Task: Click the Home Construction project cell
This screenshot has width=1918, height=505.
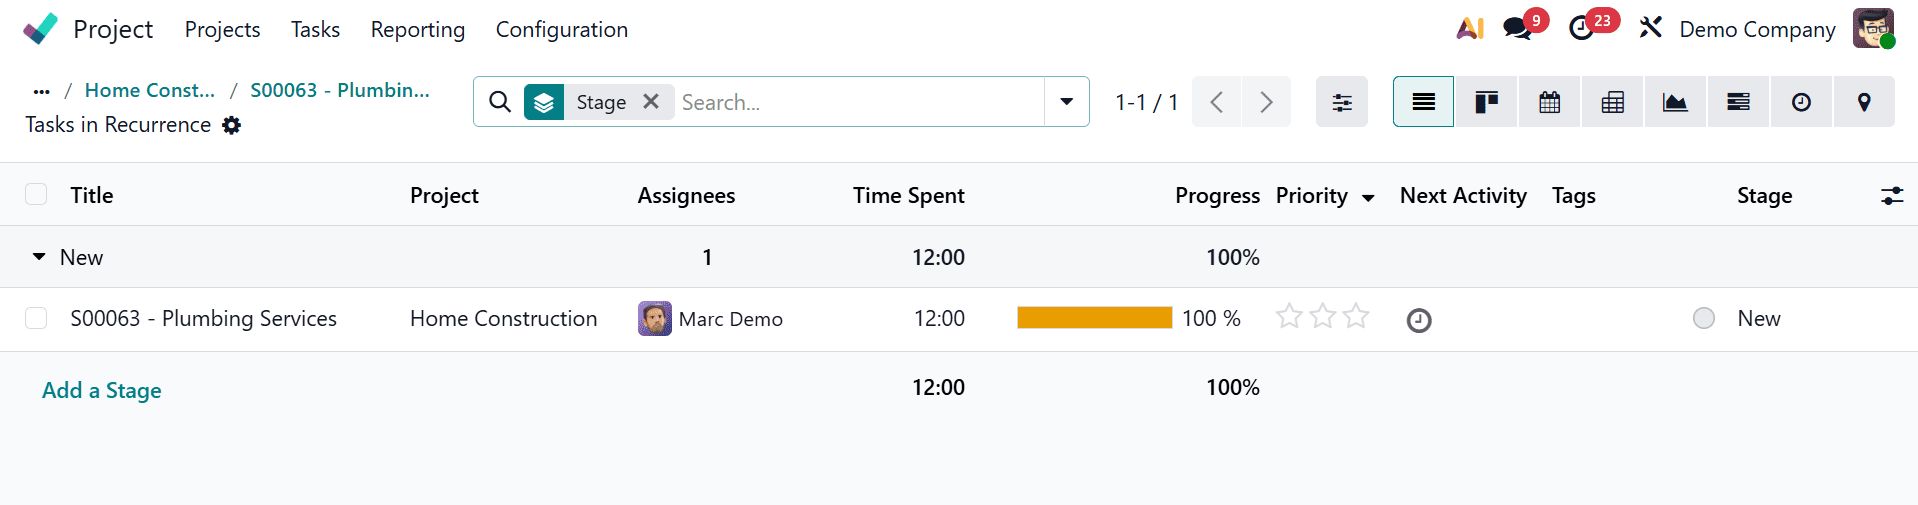Action: [x=503, y=318]
